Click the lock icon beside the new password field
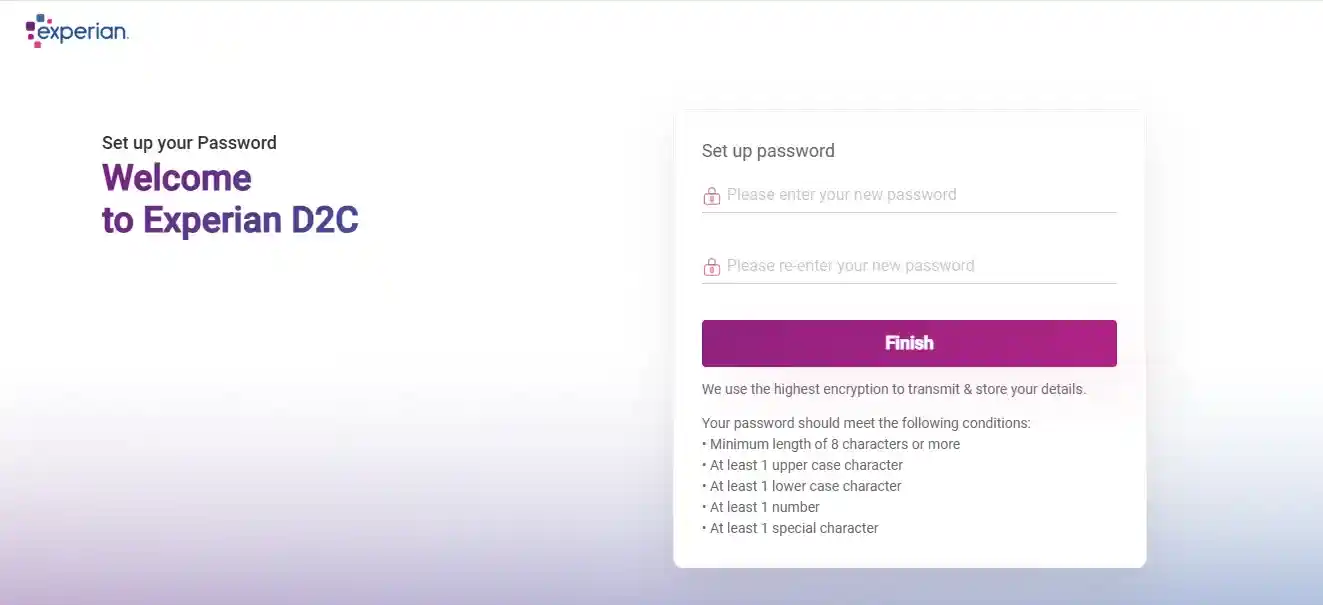The height and width of the screenshot is (605, 1323). pos(711,195)
